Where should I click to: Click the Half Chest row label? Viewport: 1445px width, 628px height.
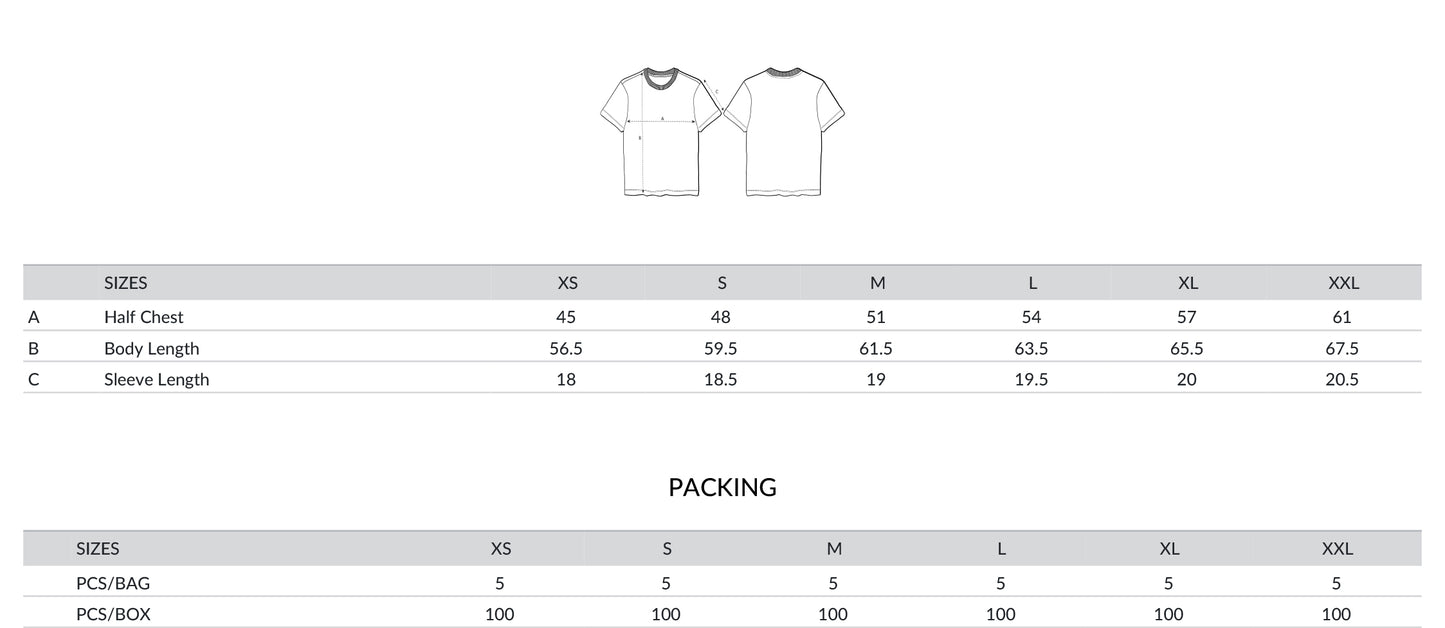[x=144, y=317]
